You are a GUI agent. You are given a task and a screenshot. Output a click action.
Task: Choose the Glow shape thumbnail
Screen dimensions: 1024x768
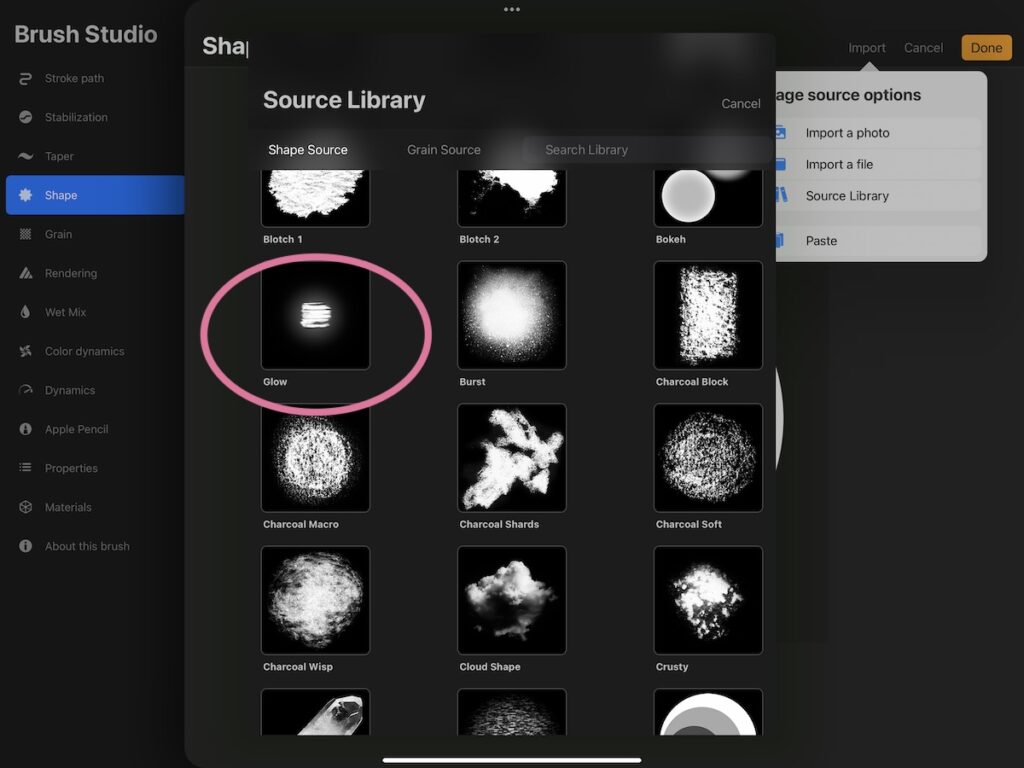[315, 316]
